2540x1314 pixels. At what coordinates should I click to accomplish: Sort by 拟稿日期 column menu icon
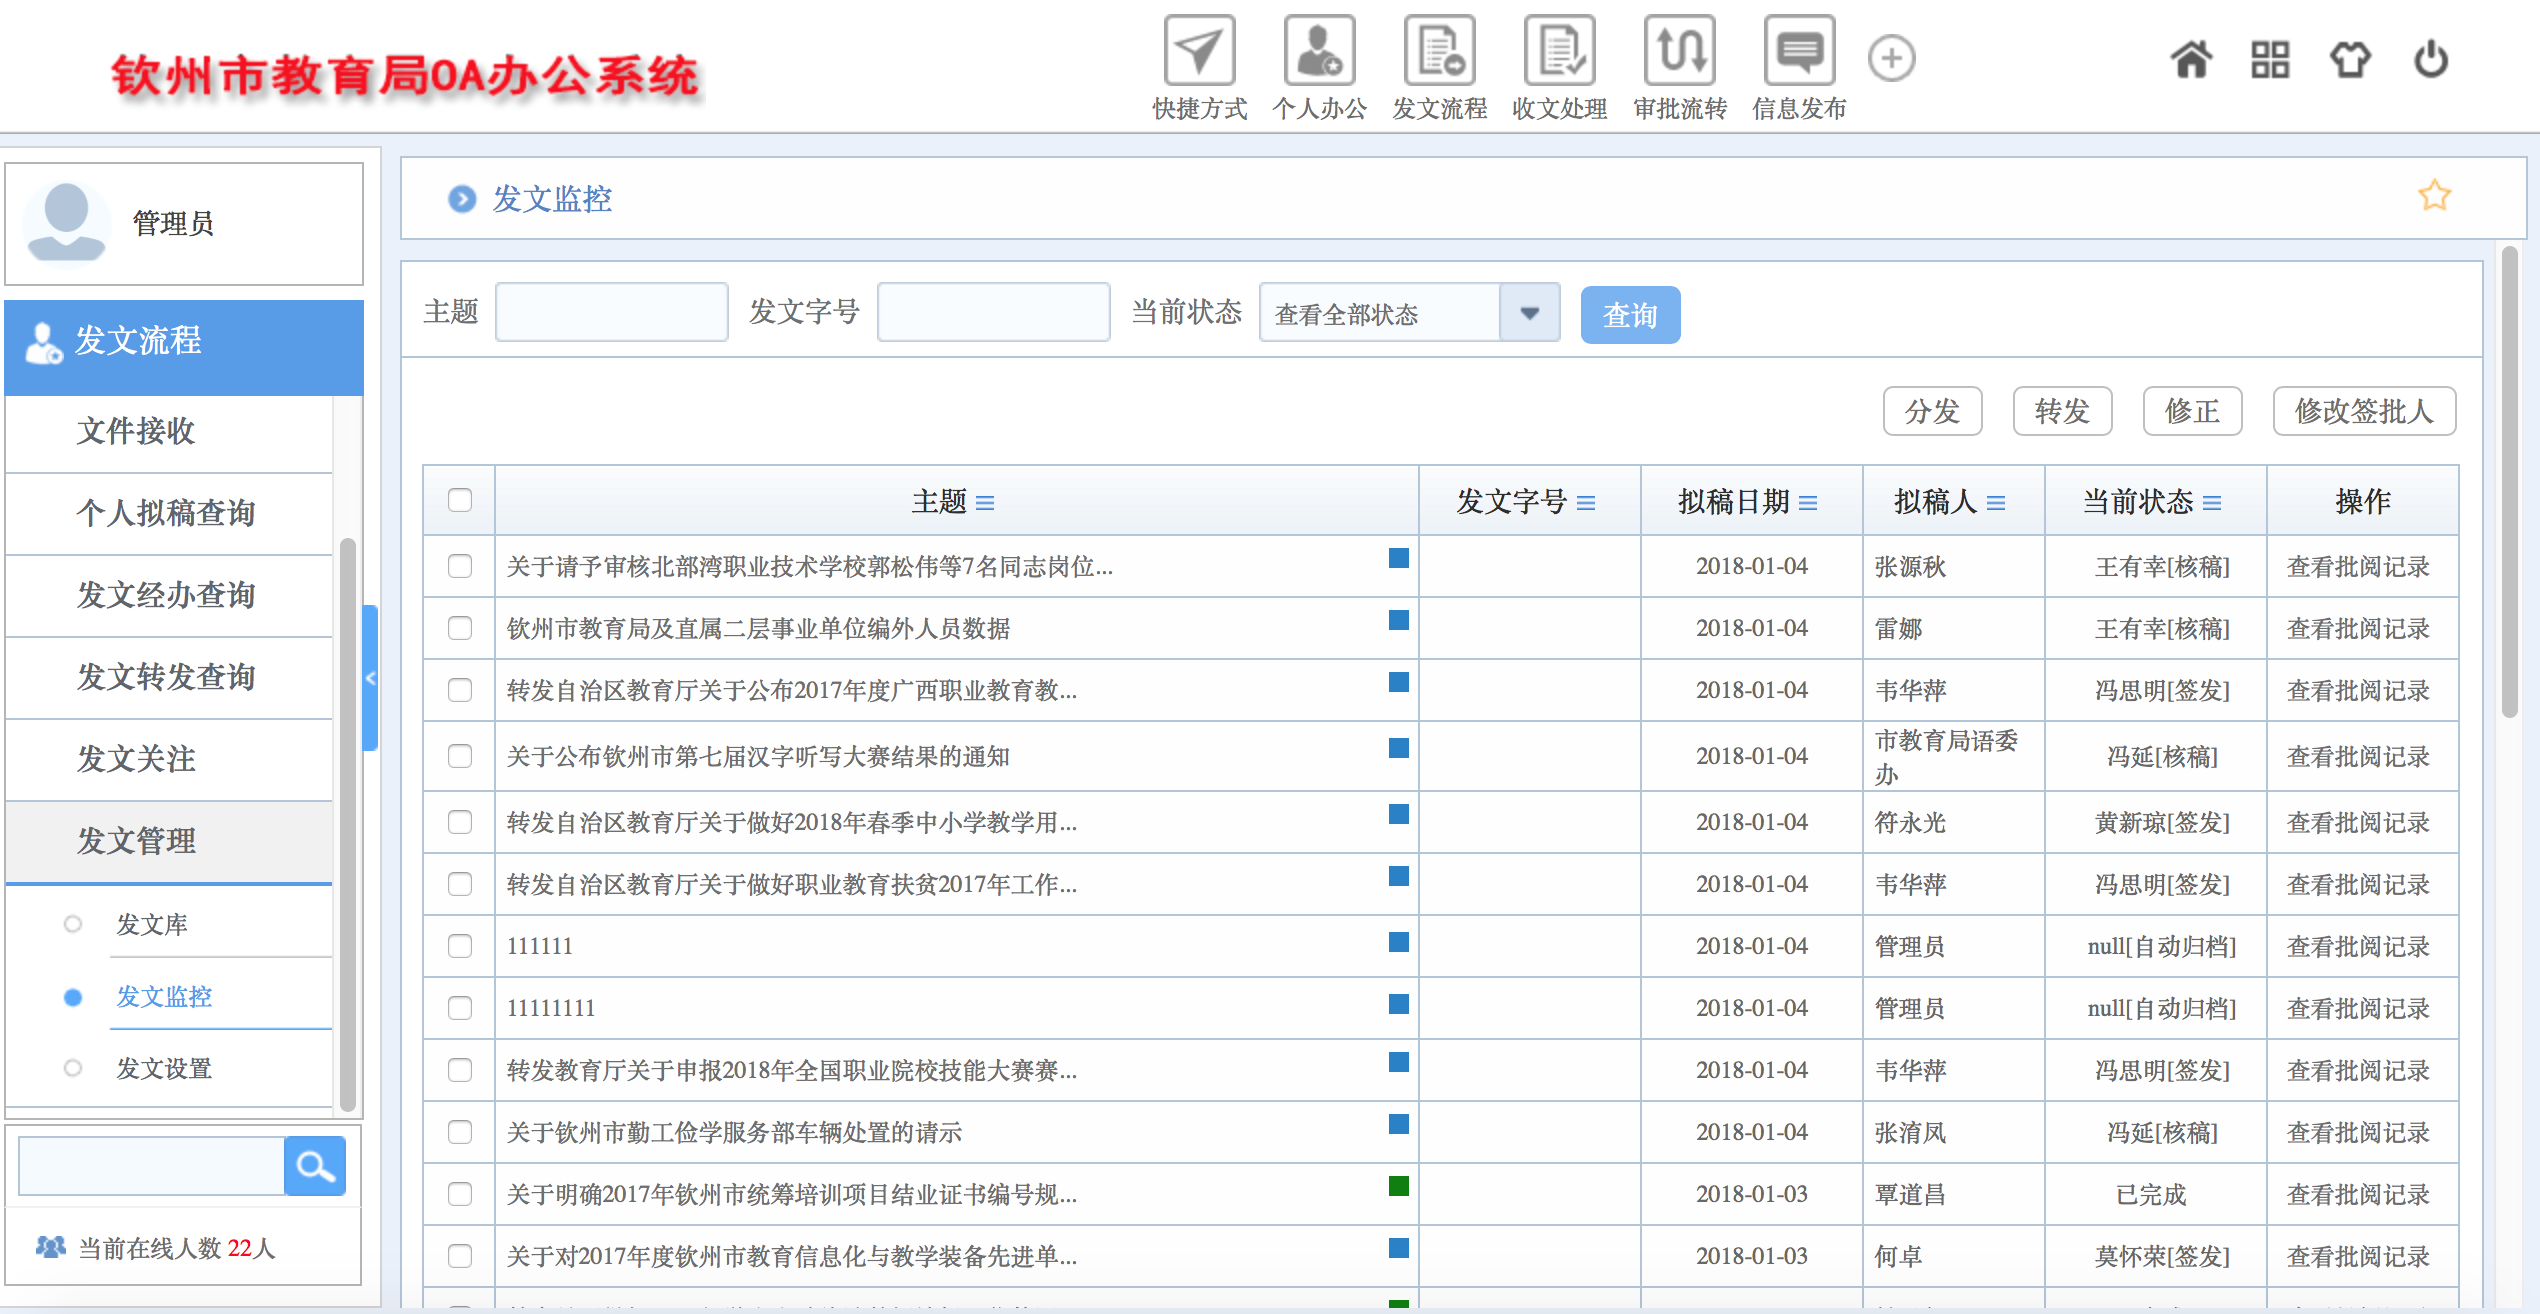[1808, 503]
